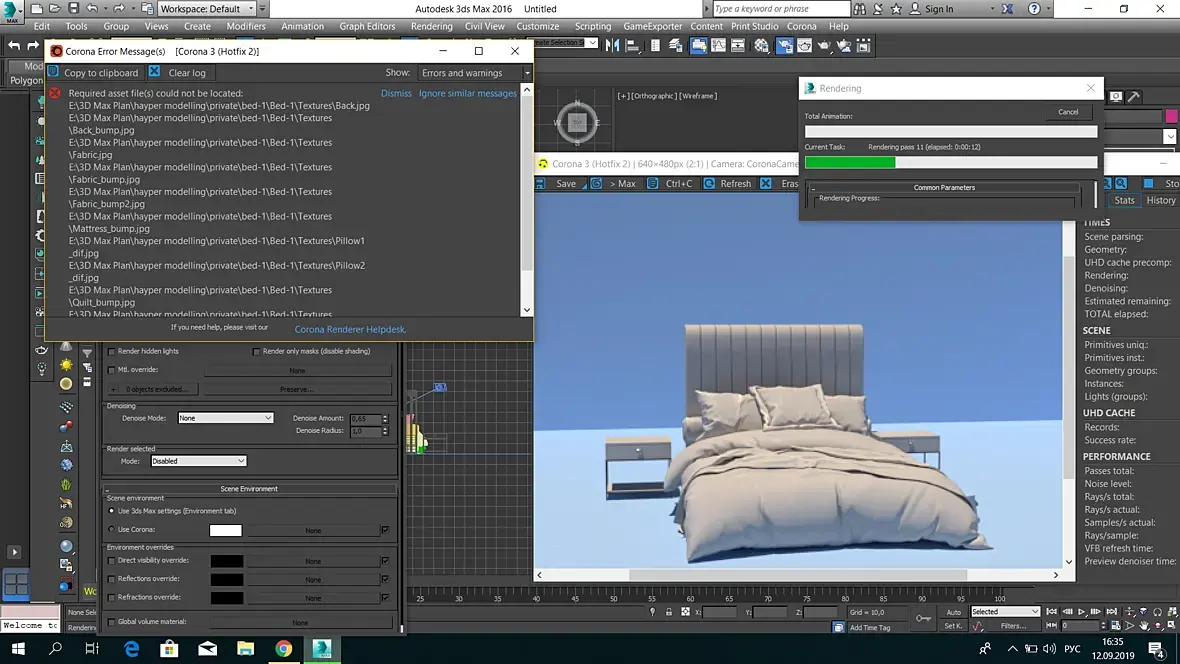Open the Material Editor toolbar icon
Screen dimensions: 1180x664
(761, 46)
